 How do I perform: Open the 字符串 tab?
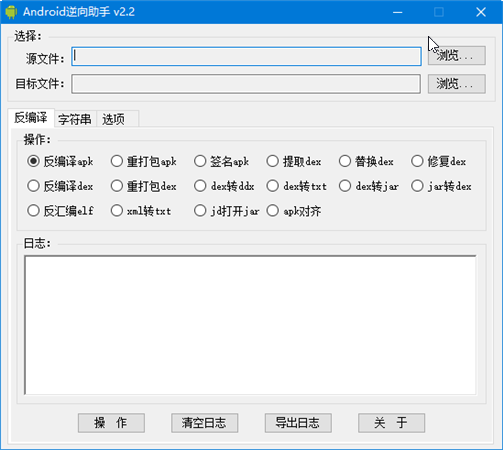coord(75,119)
